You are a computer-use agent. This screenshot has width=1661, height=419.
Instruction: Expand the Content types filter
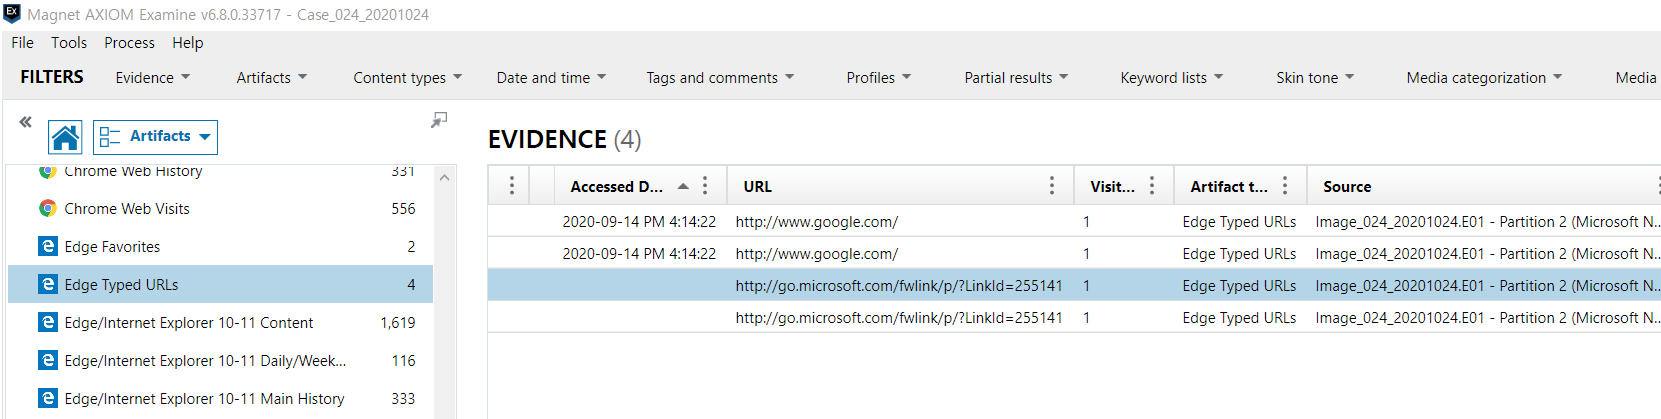(x=408, y=77)
